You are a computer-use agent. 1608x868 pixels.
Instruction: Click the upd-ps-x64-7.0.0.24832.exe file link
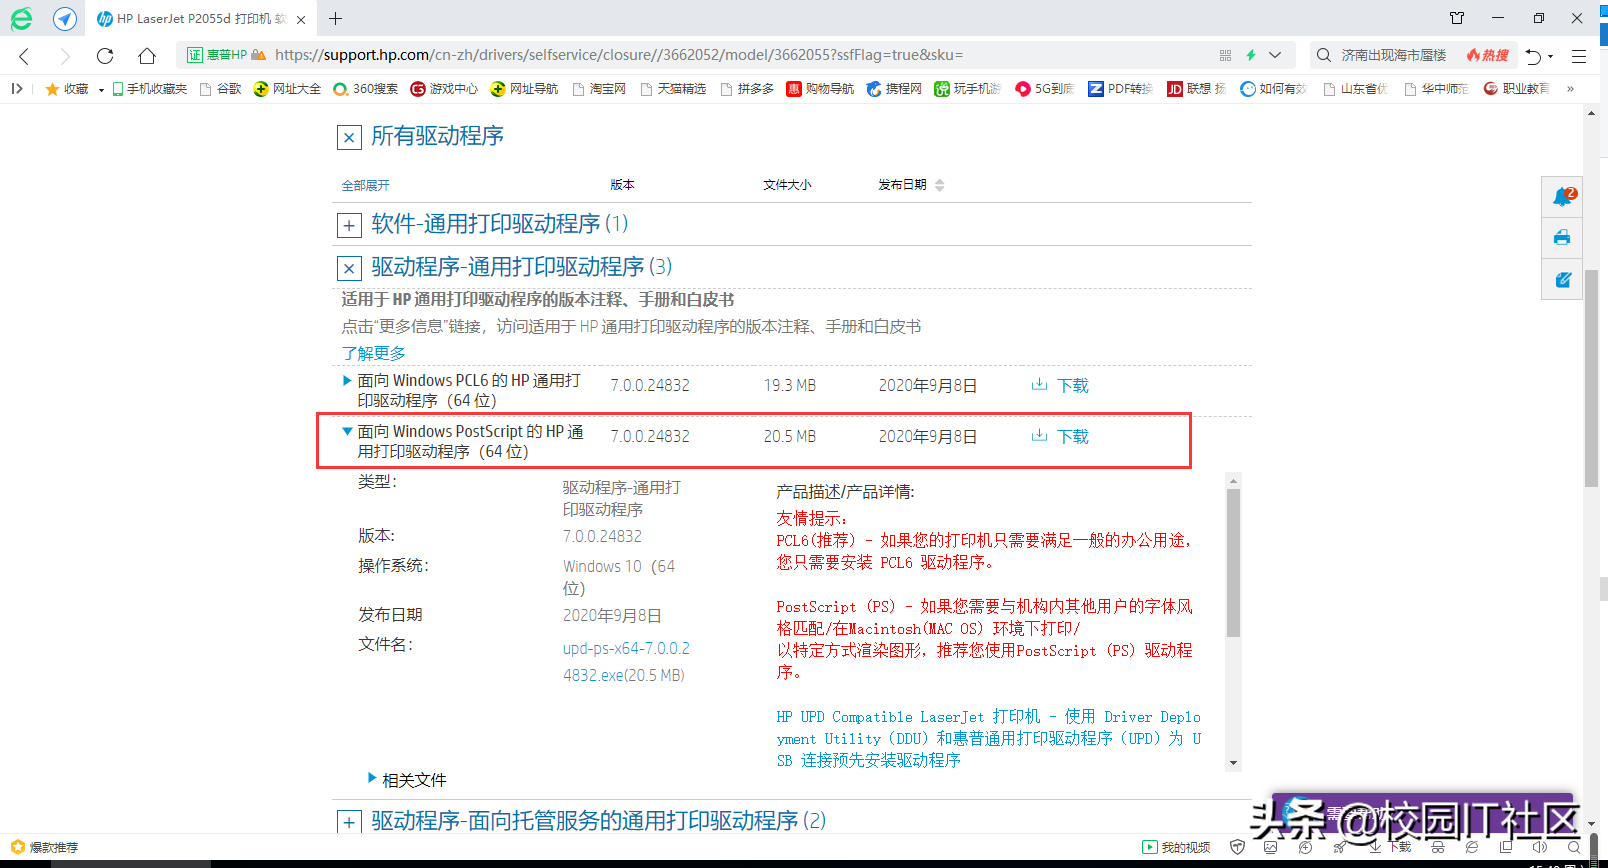click(x=626, y=661)
